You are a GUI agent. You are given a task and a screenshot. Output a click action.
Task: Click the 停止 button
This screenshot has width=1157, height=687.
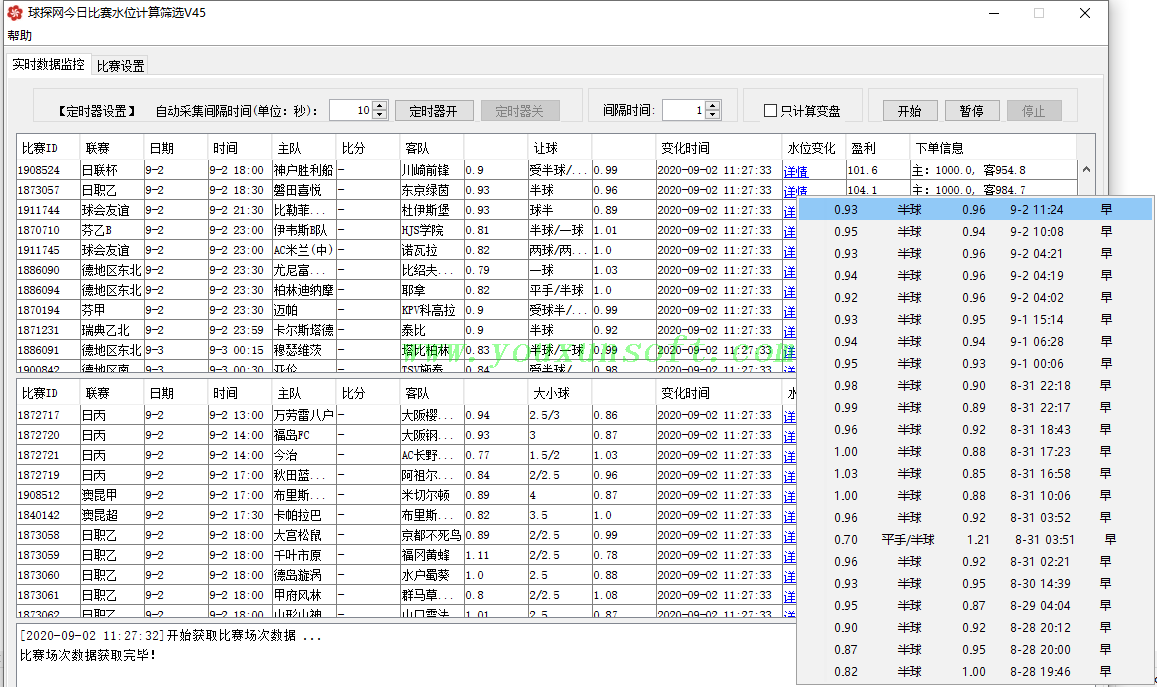coord(1034,111)
